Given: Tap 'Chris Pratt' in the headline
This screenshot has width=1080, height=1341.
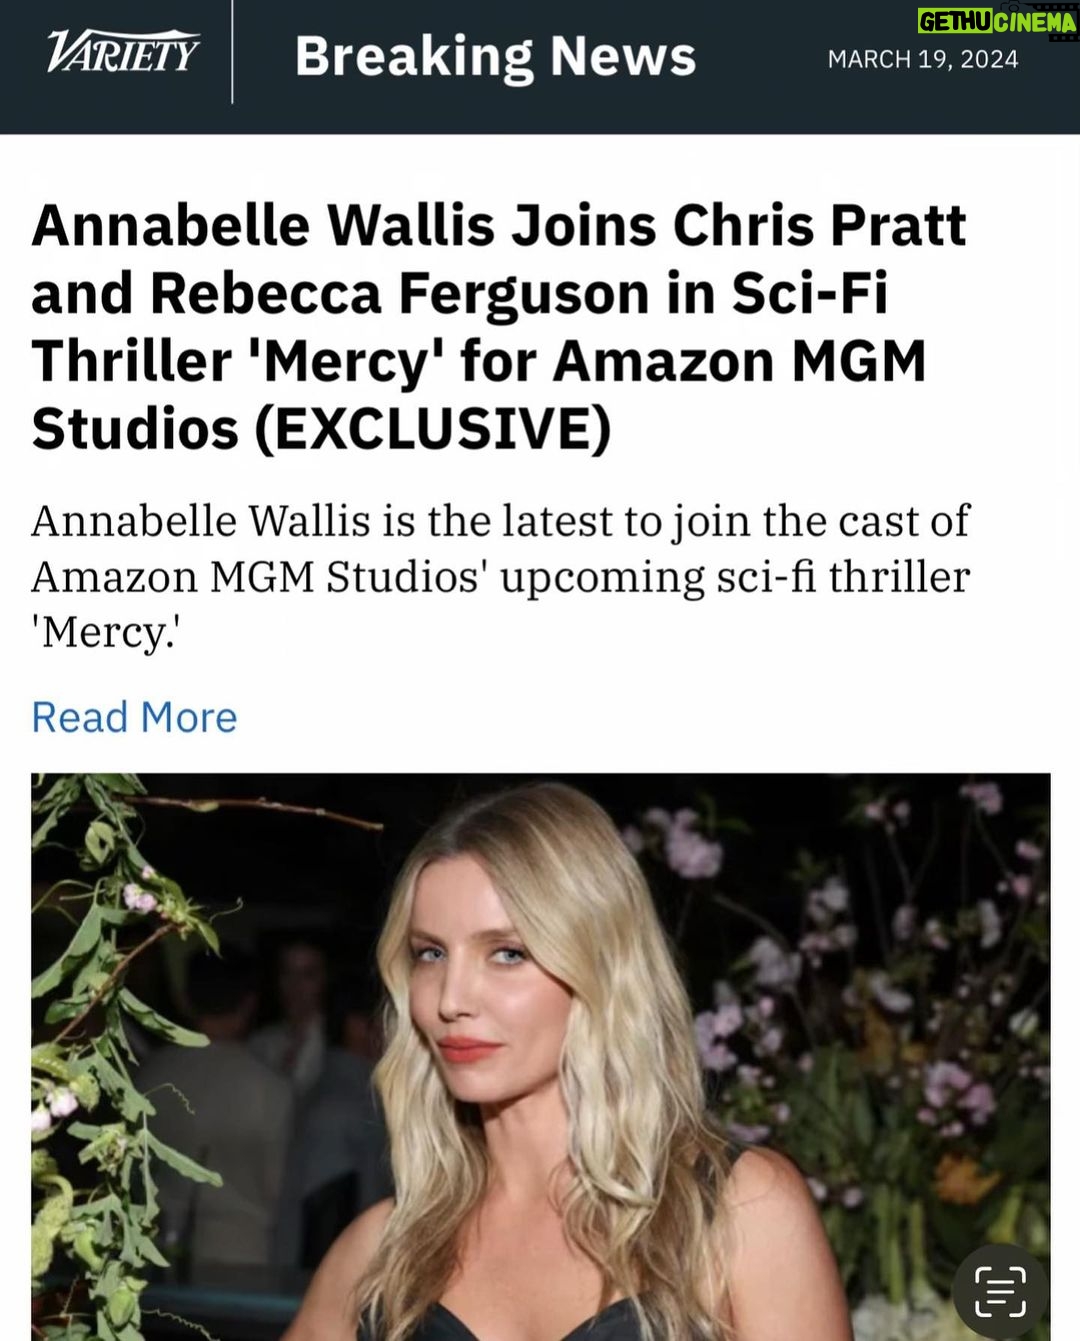Looking at the screenshot, I should 819,225.
